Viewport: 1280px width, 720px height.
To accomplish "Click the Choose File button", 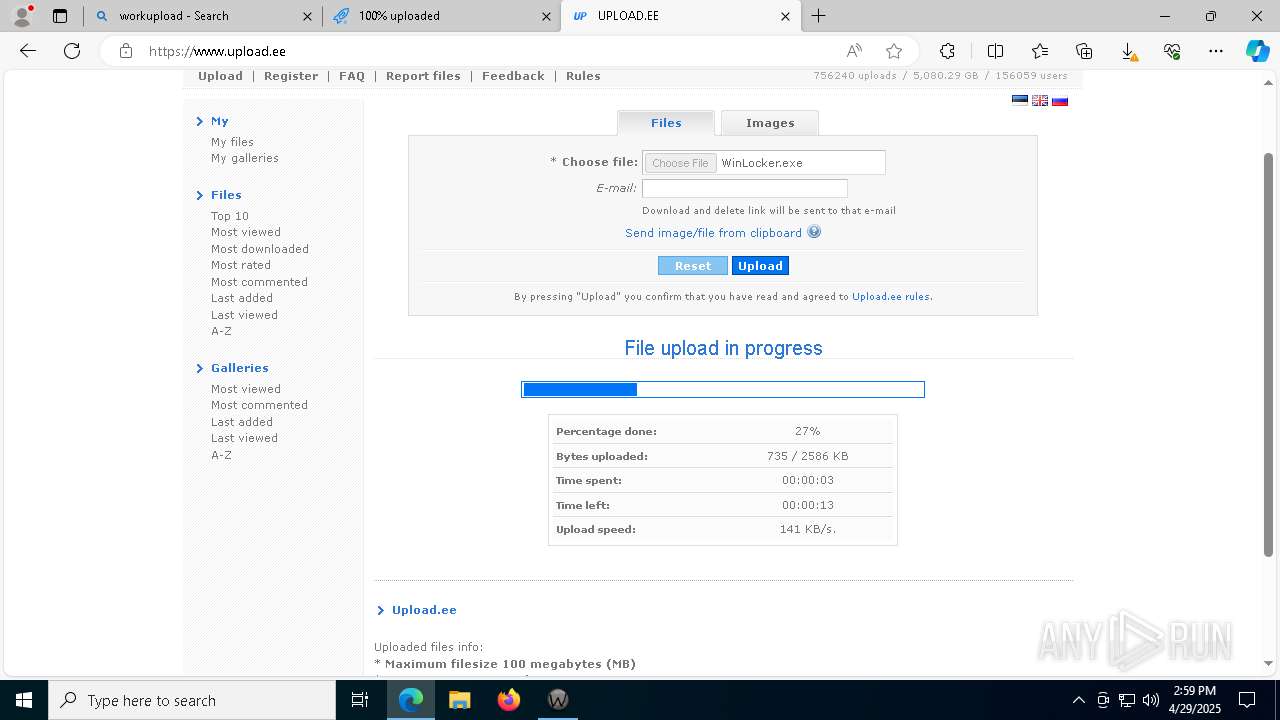I will 680,163.
